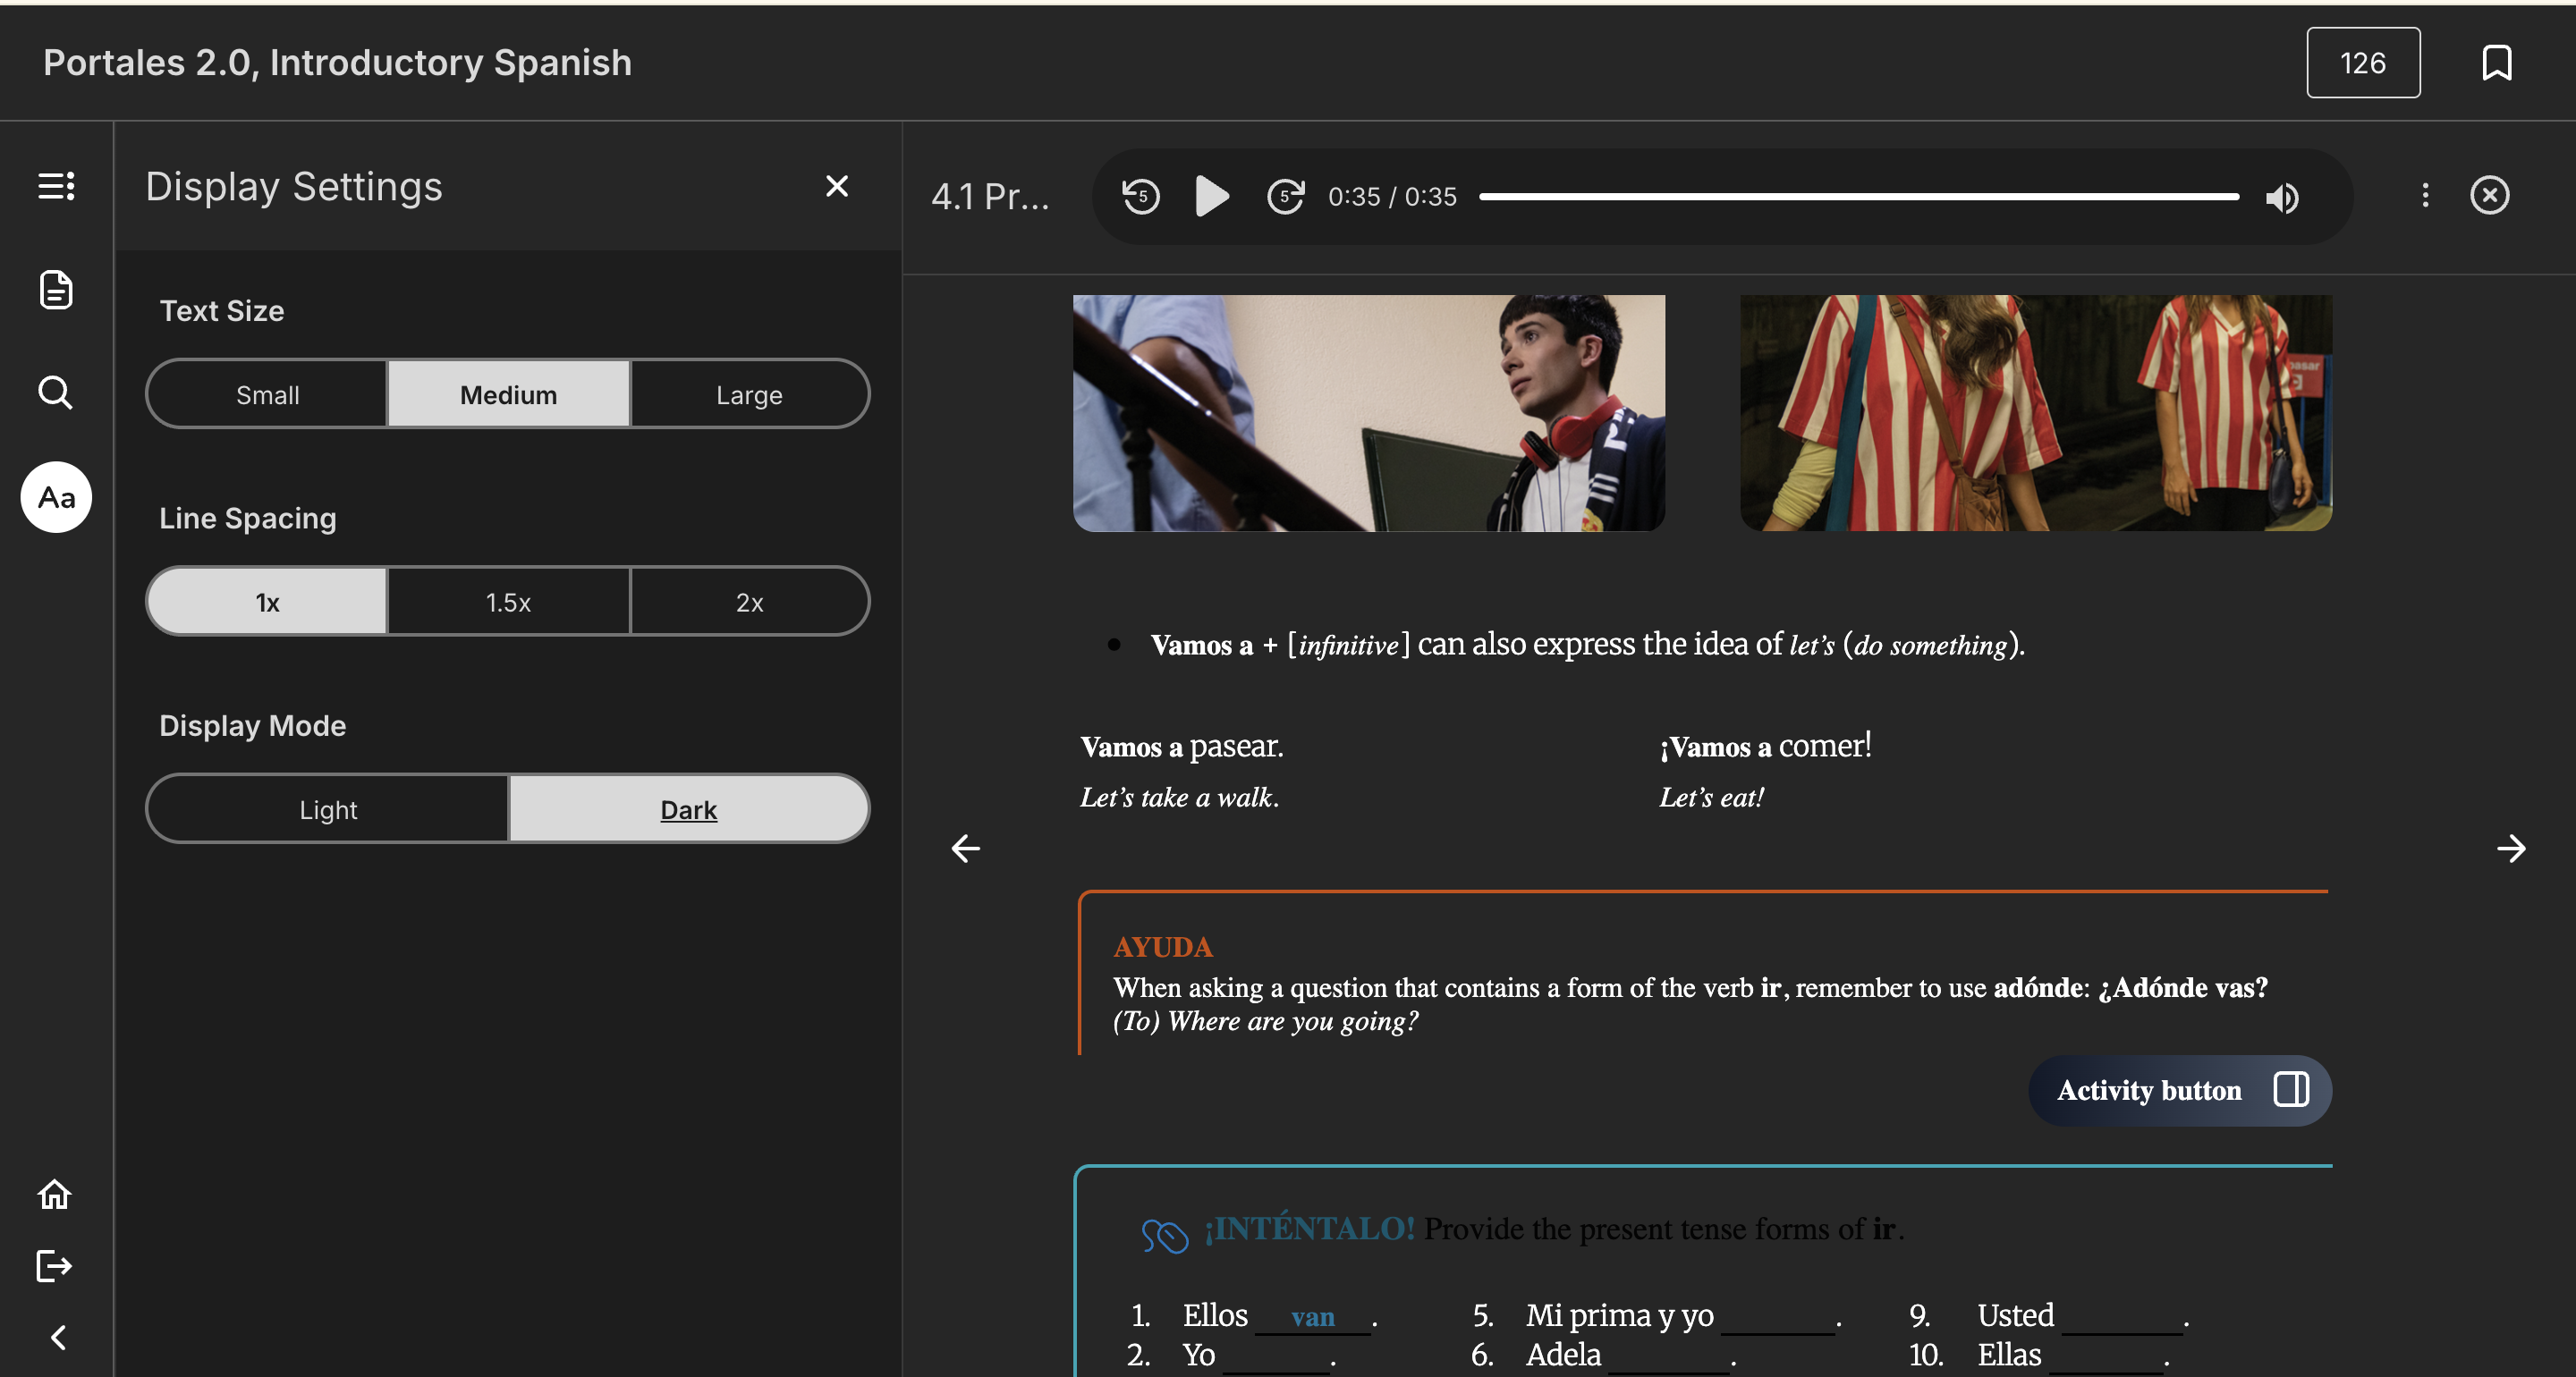Click the striped jerseys image
This screenshot has width=2576, height=1377.
[x=2036, y=413]
